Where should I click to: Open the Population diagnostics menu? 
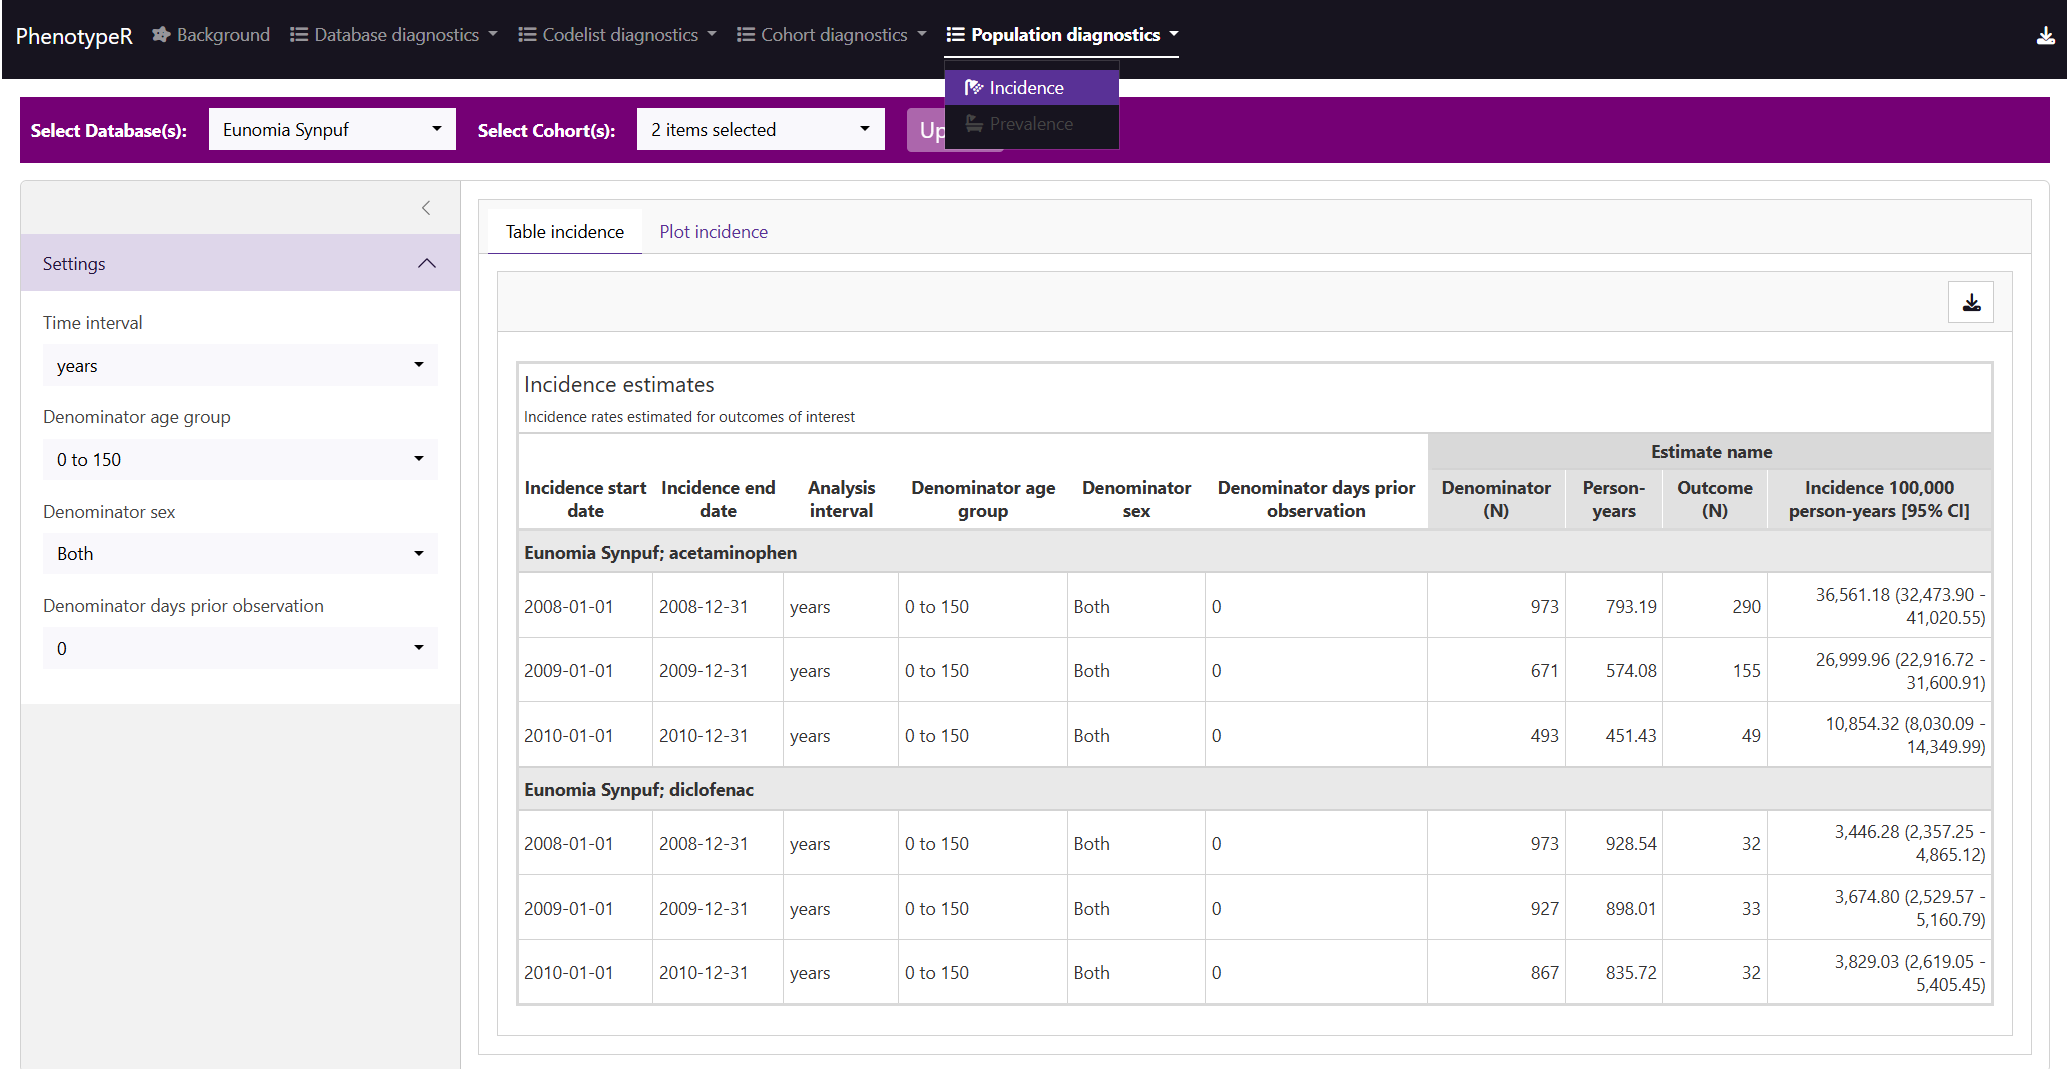point(1064,35)
